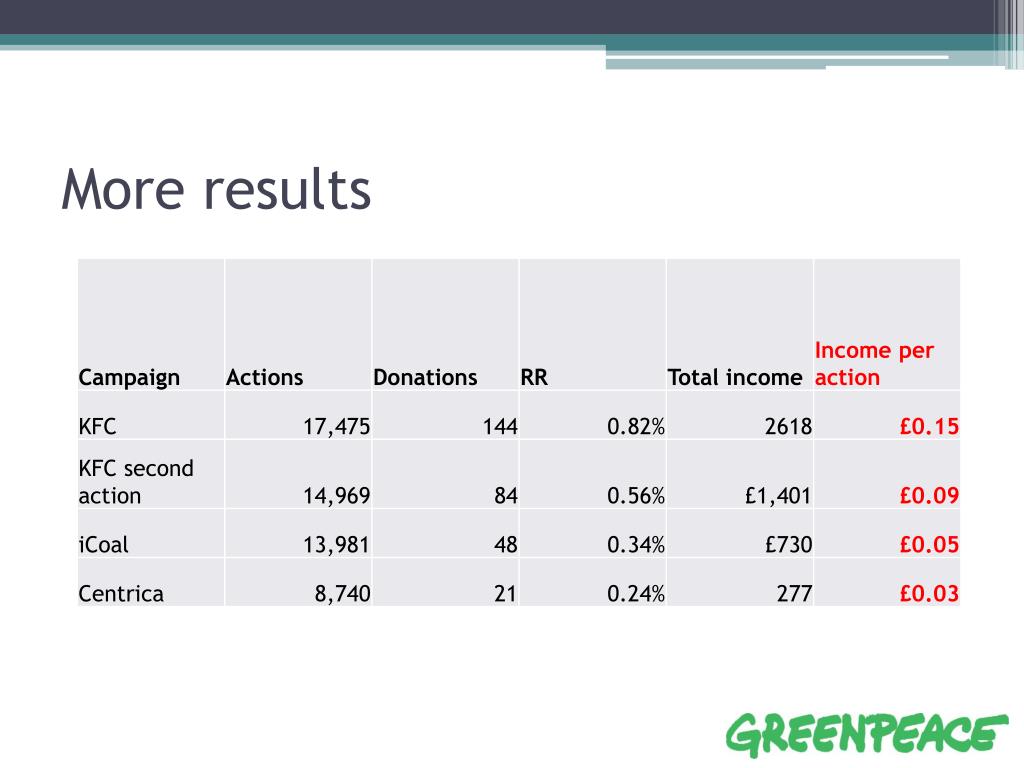Select the 'Campaign' column header
Screen dimensions: 1024x768
click(x=129, y=377)
